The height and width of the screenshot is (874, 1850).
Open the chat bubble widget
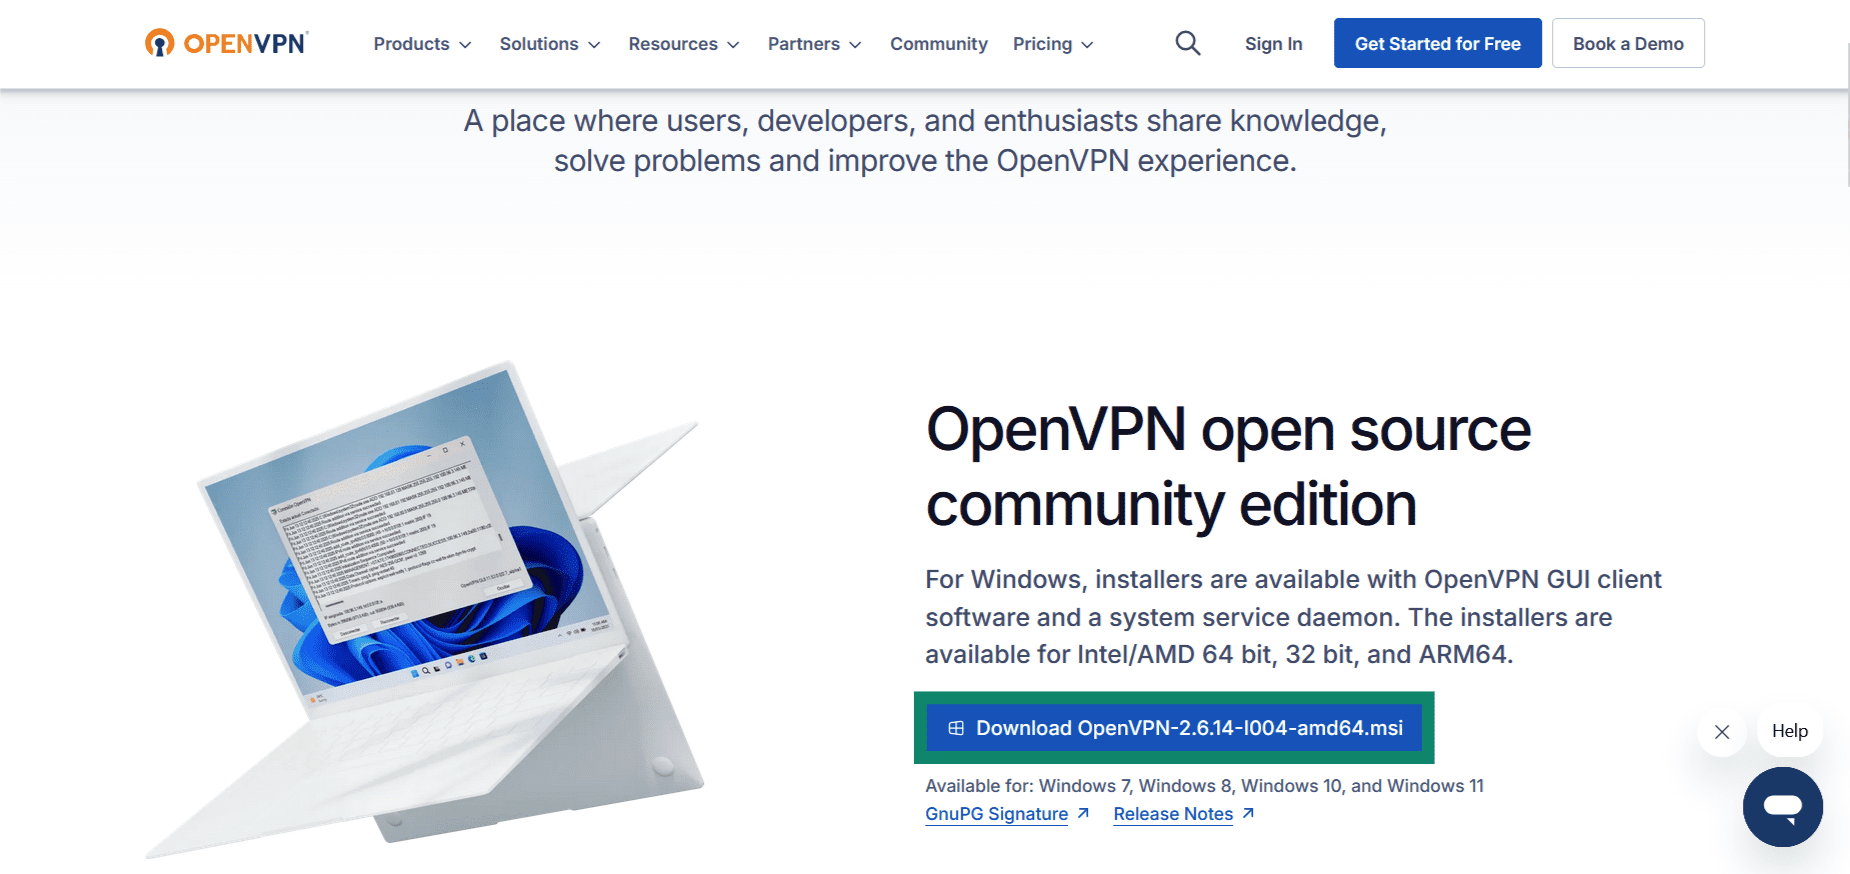[x=1782, y=806]
